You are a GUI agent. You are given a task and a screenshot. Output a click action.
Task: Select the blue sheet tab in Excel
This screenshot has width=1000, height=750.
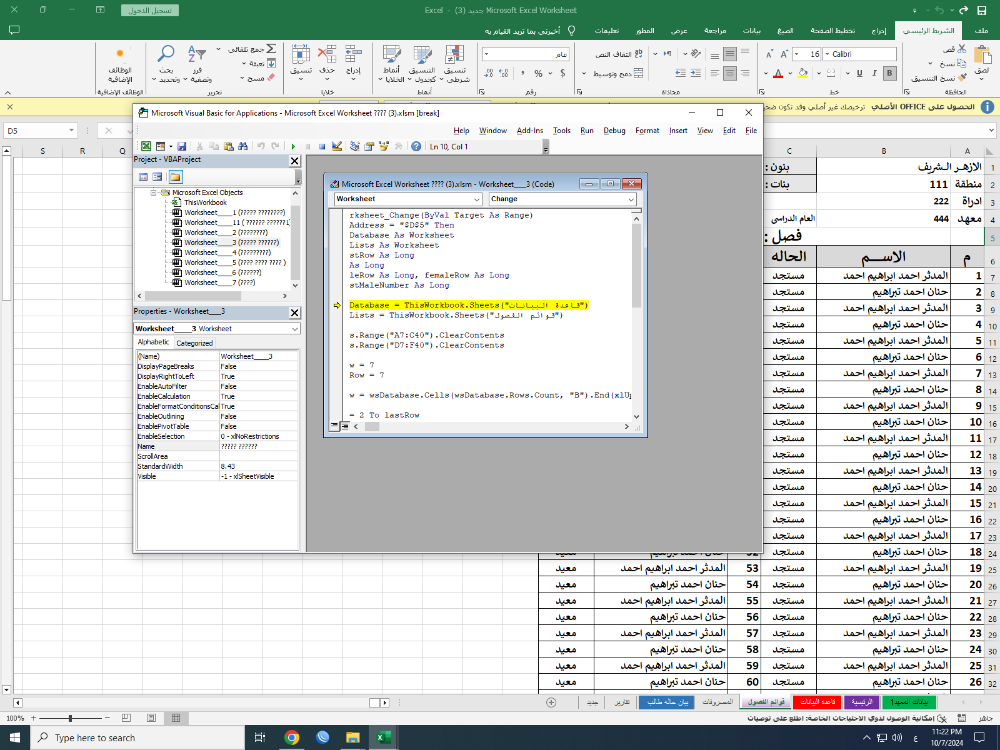[x=666, y=702]
